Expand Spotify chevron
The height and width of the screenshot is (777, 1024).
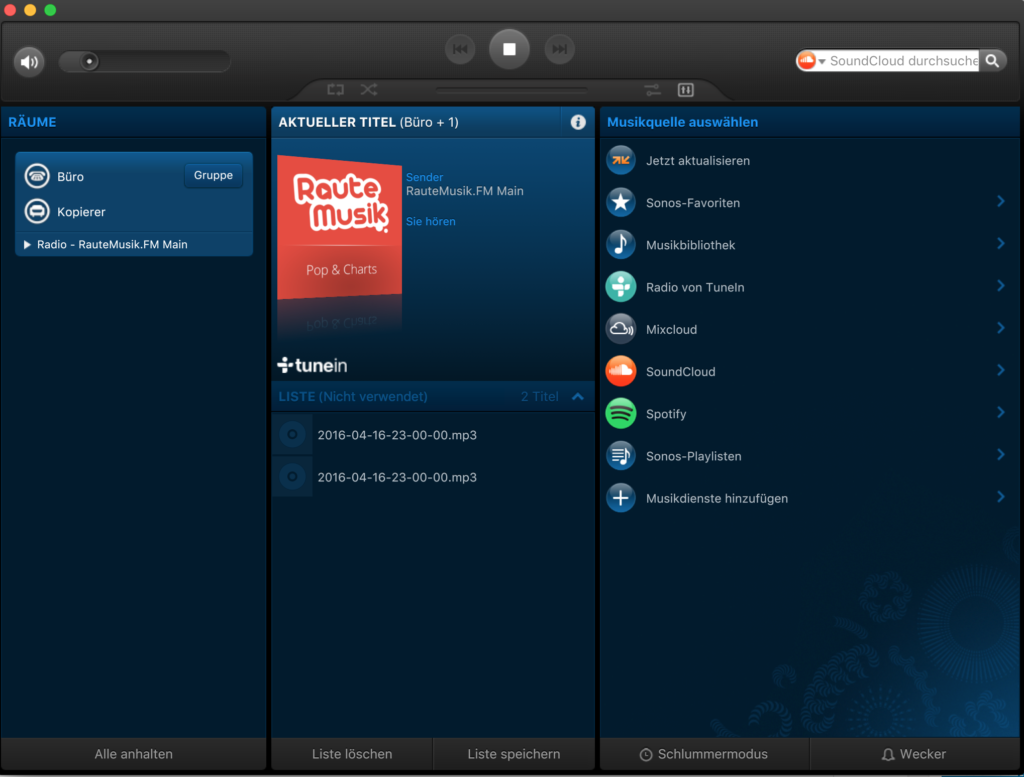[x=1000, y=412]
